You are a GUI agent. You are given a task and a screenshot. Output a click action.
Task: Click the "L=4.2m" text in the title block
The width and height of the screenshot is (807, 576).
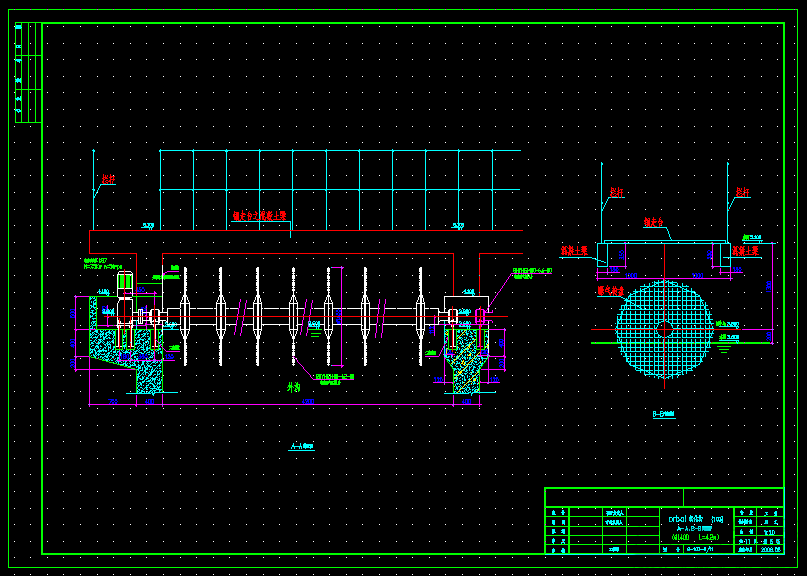point(709,537)
